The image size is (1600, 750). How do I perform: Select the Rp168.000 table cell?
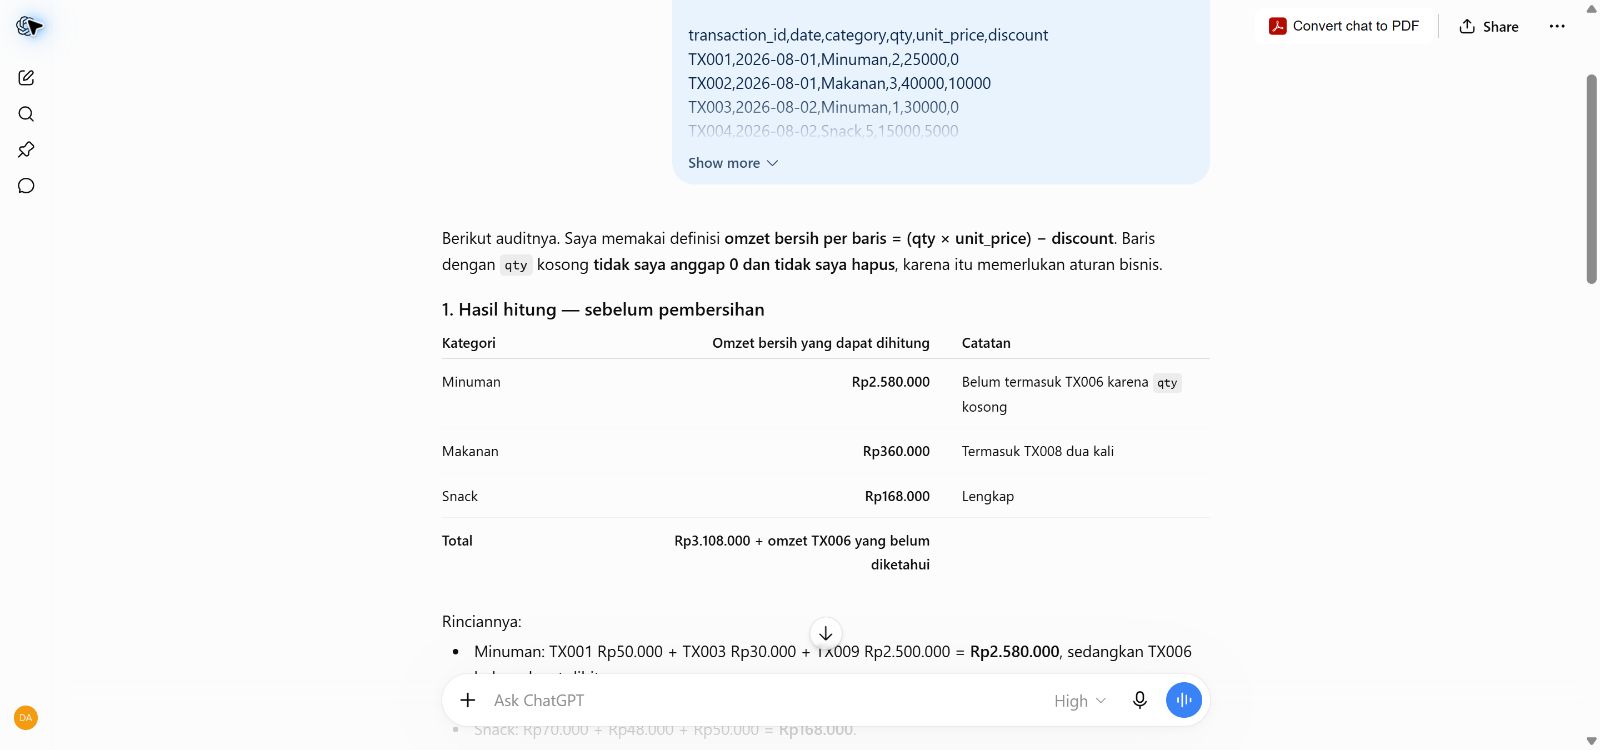[x=897, y=496]
